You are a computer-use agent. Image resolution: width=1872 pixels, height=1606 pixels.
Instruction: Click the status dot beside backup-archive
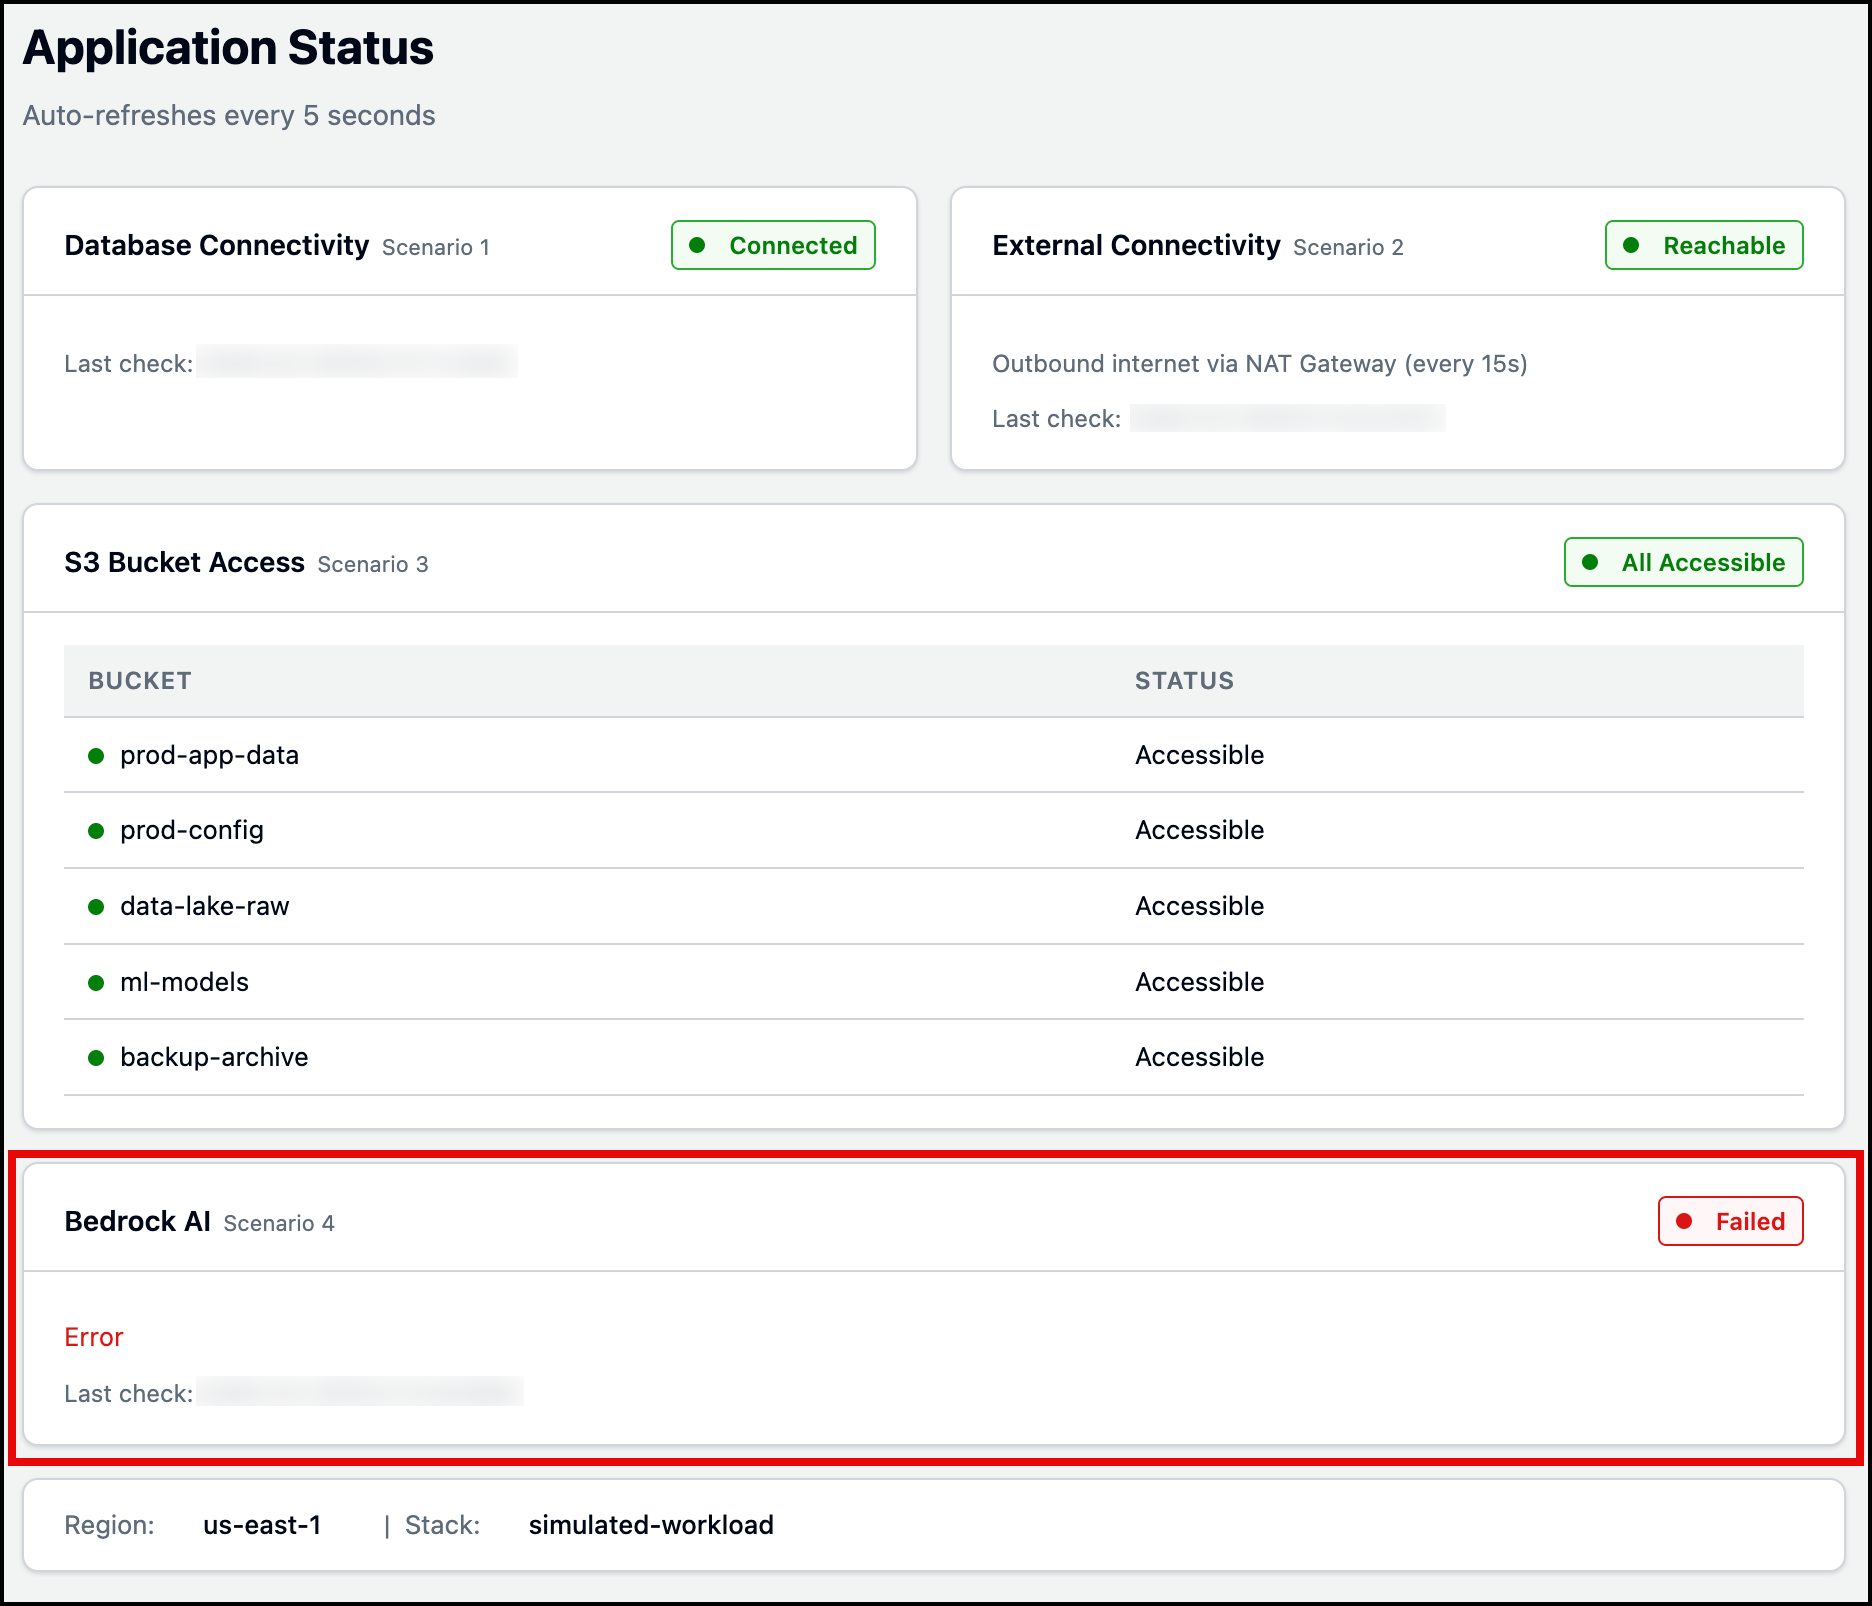pyautogui.click(x=96, y=1058)
